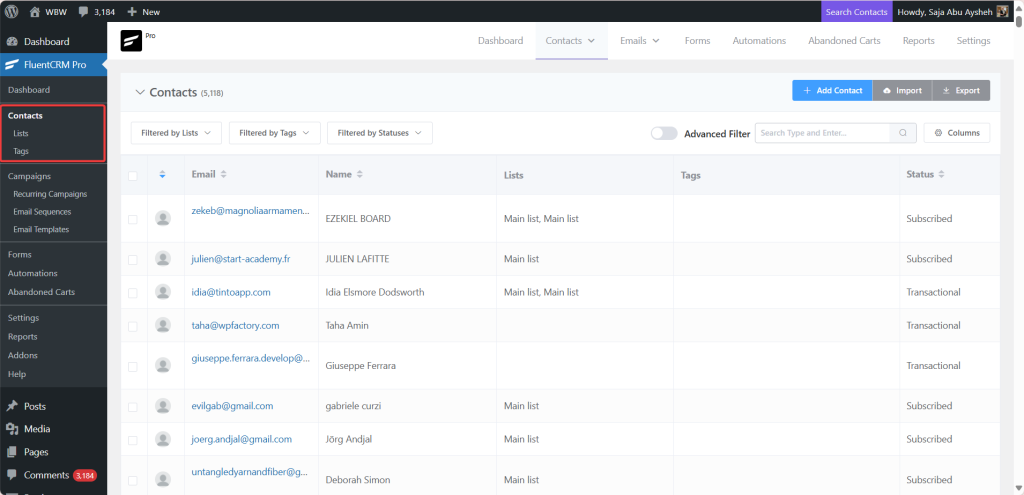Open the Columns settings button
The height and width of the screenshot is (495, 1024).
point(957,133)
